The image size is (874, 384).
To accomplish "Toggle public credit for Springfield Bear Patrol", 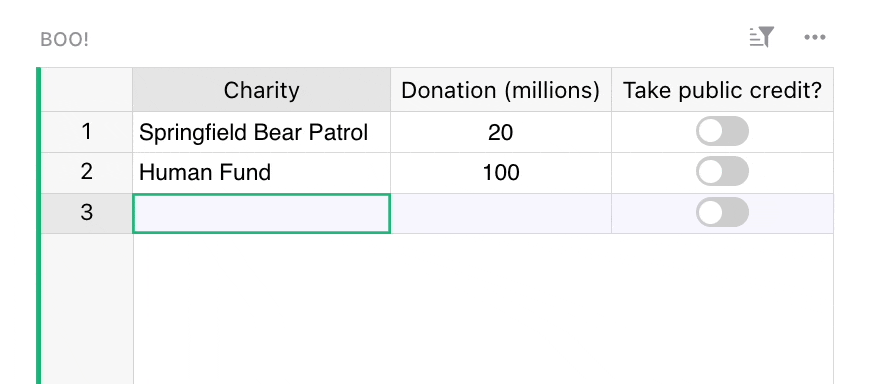I will (722, 131).
